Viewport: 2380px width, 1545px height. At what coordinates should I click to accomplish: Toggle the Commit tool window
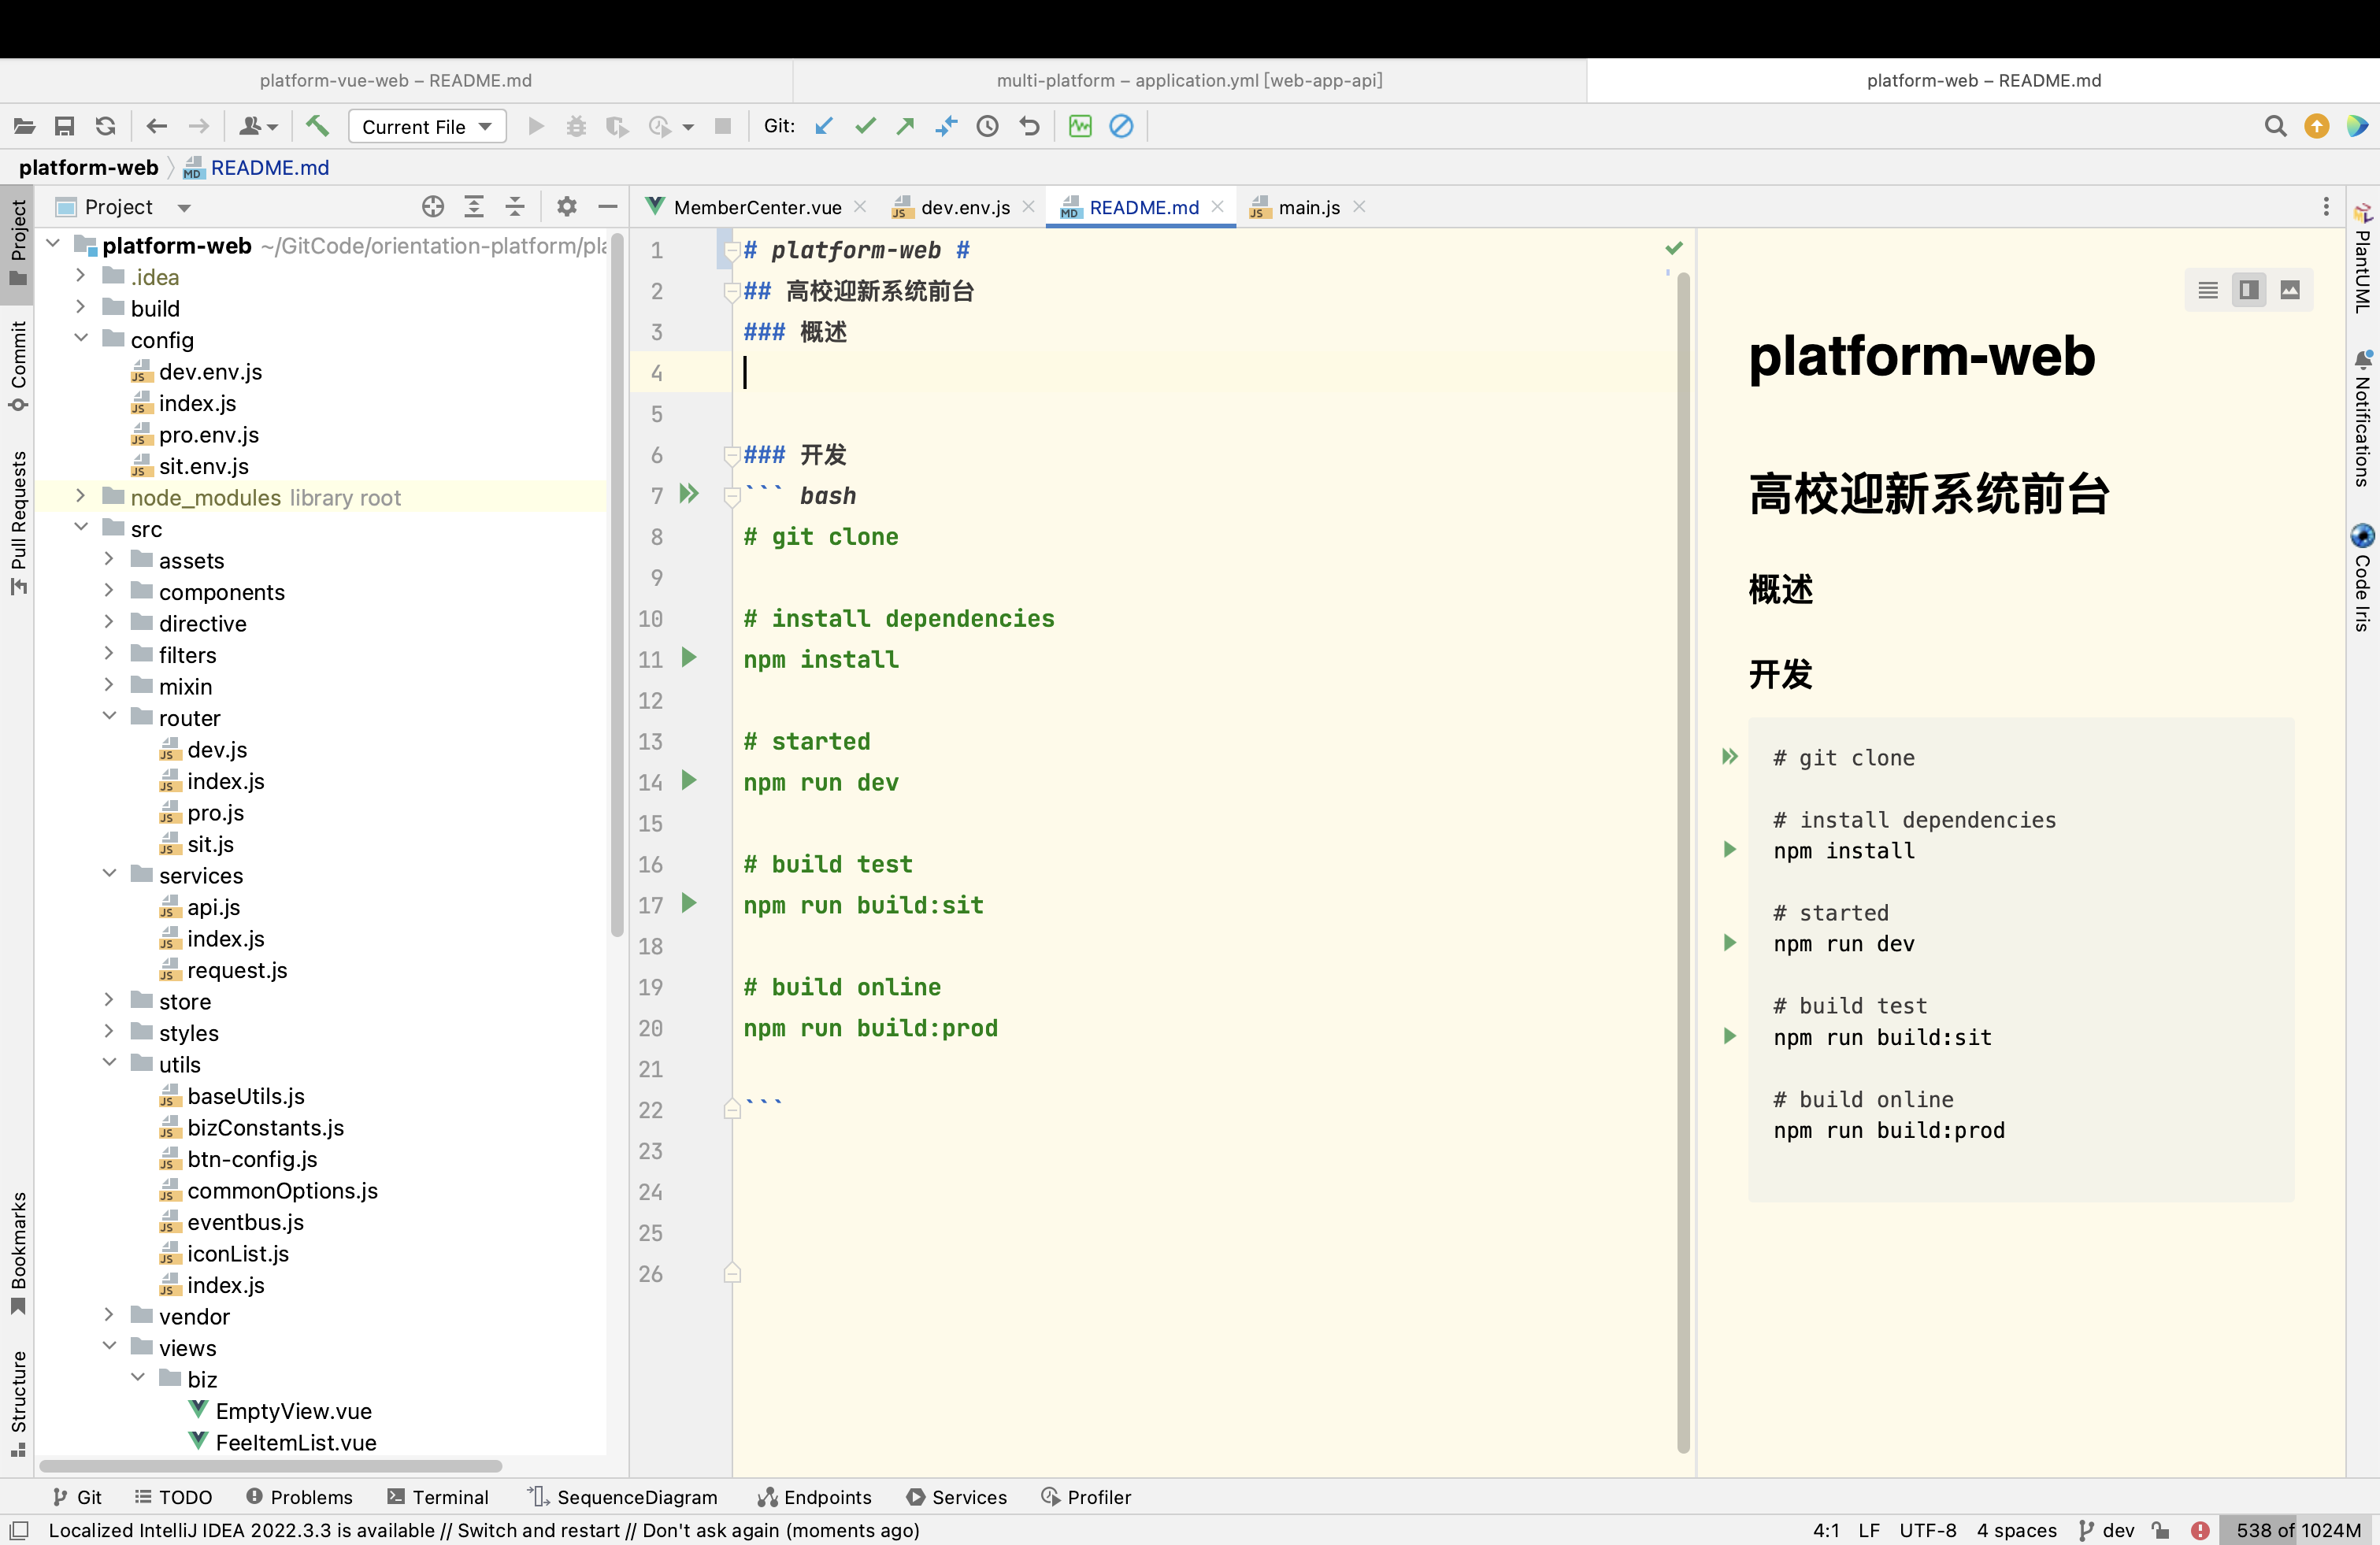18,366
